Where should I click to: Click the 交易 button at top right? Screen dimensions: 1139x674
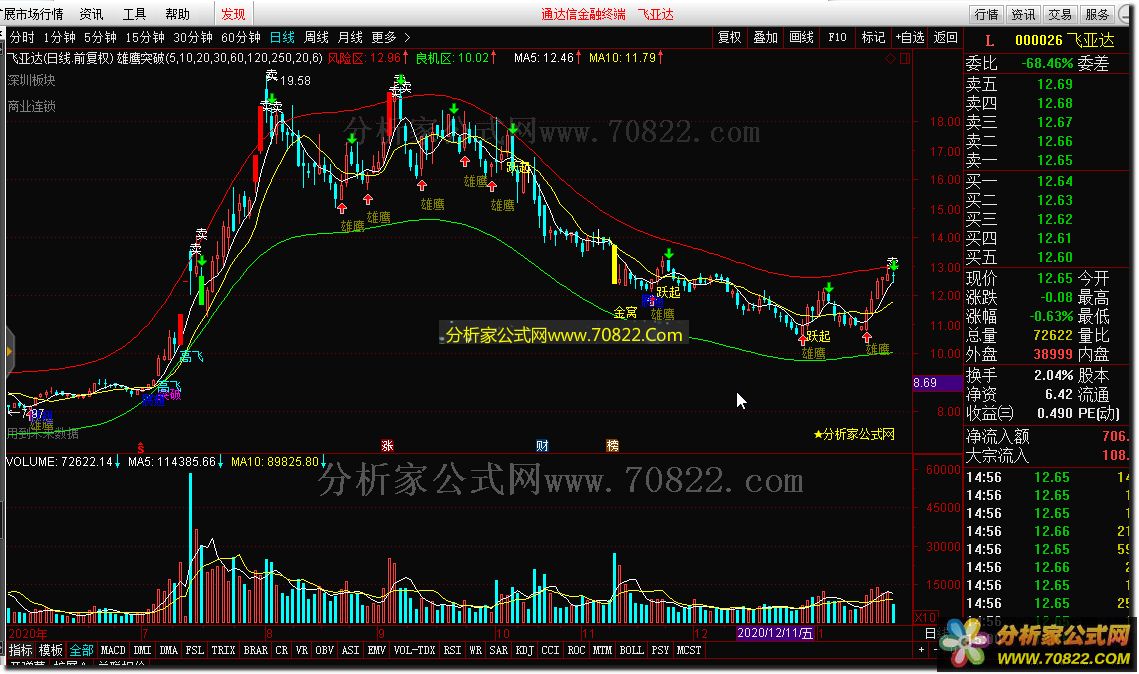pos(1060,14)
